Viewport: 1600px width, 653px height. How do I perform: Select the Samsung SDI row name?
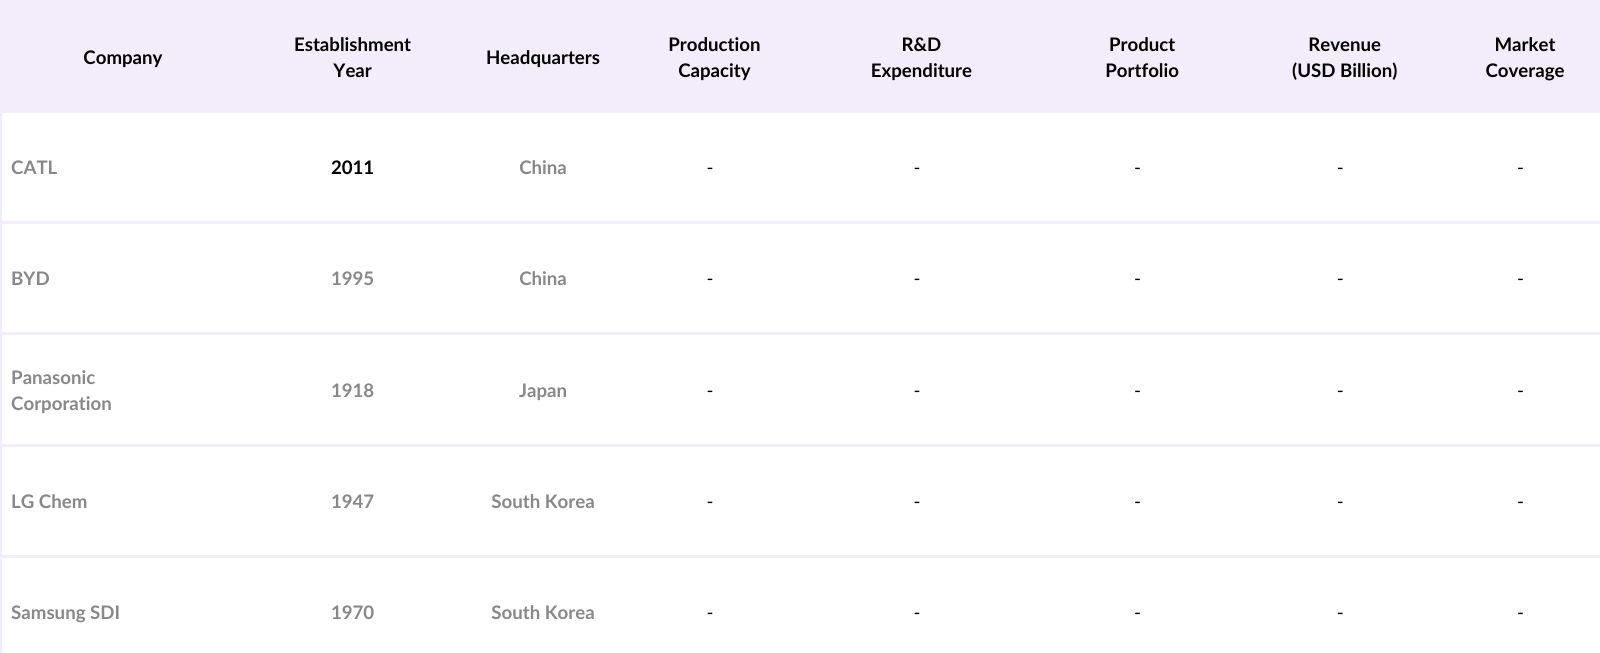point(65,612)
